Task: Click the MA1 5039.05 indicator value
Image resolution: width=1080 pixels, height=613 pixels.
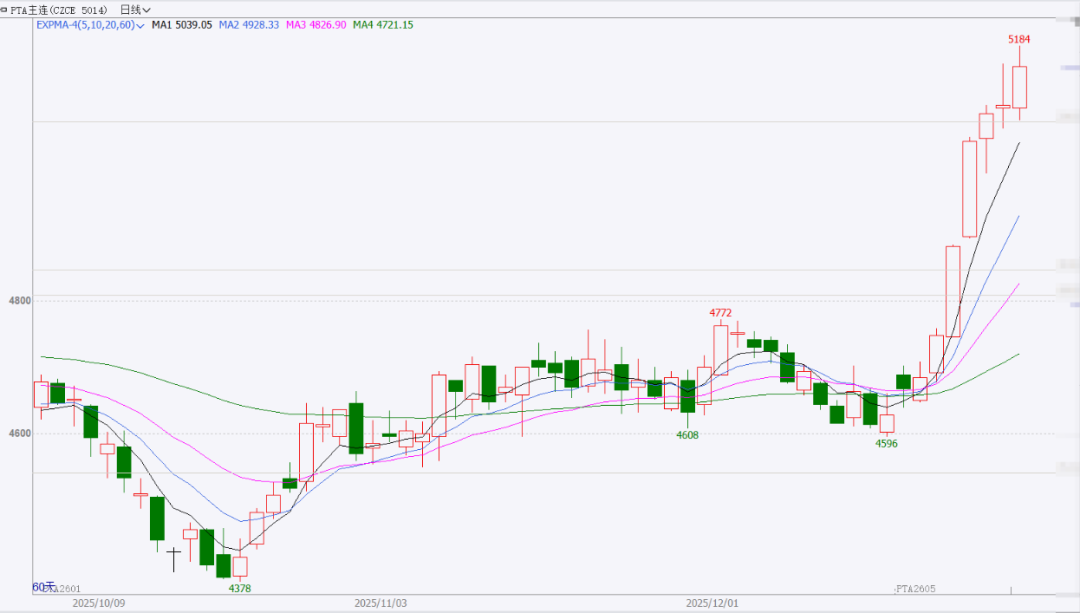Action: pos(182,25)
